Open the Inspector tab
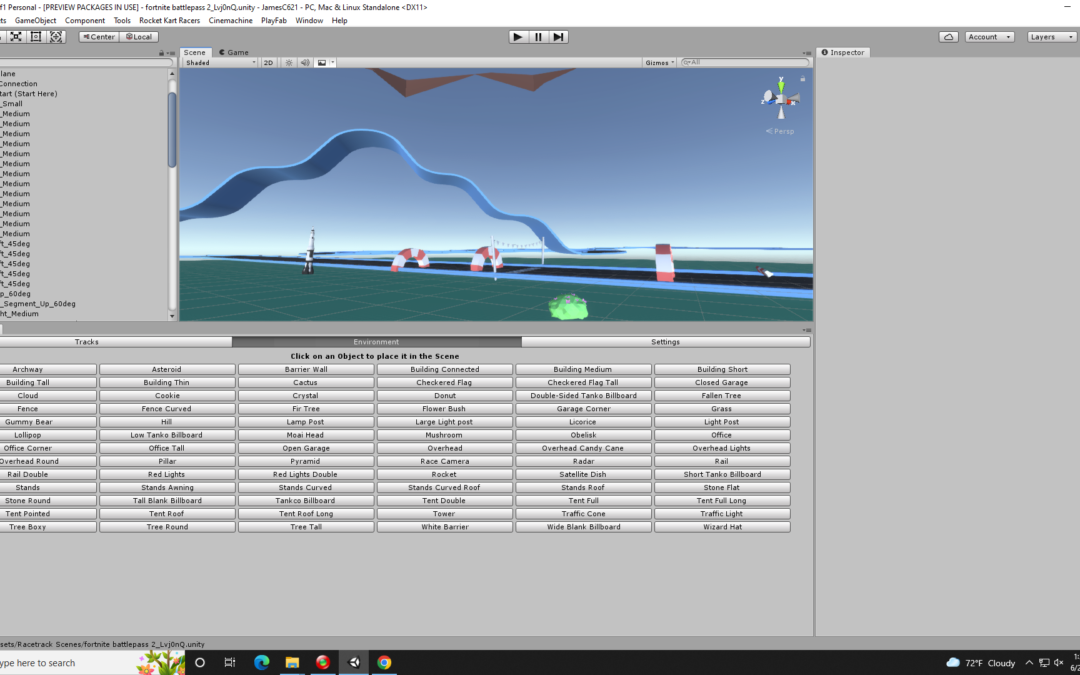This screenshot has height=675, width=1080. click(842, 52)
